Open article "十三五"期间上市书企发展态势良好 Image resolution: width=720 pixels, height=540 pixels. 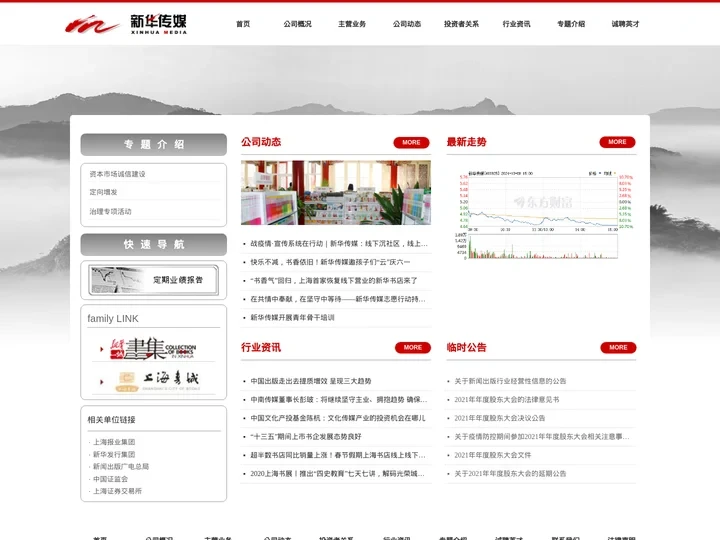(306, 436)
